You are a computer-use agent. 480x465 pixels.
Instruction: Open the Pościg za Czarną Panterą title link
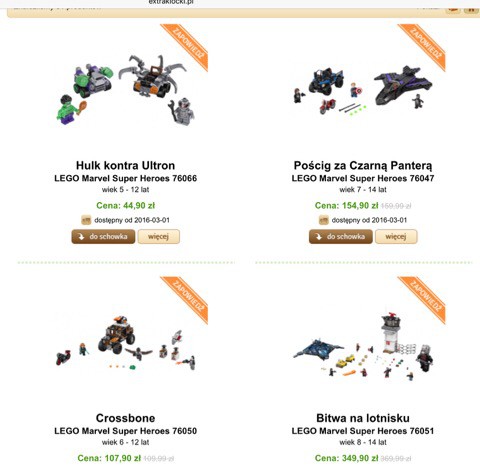coord(363,165)
